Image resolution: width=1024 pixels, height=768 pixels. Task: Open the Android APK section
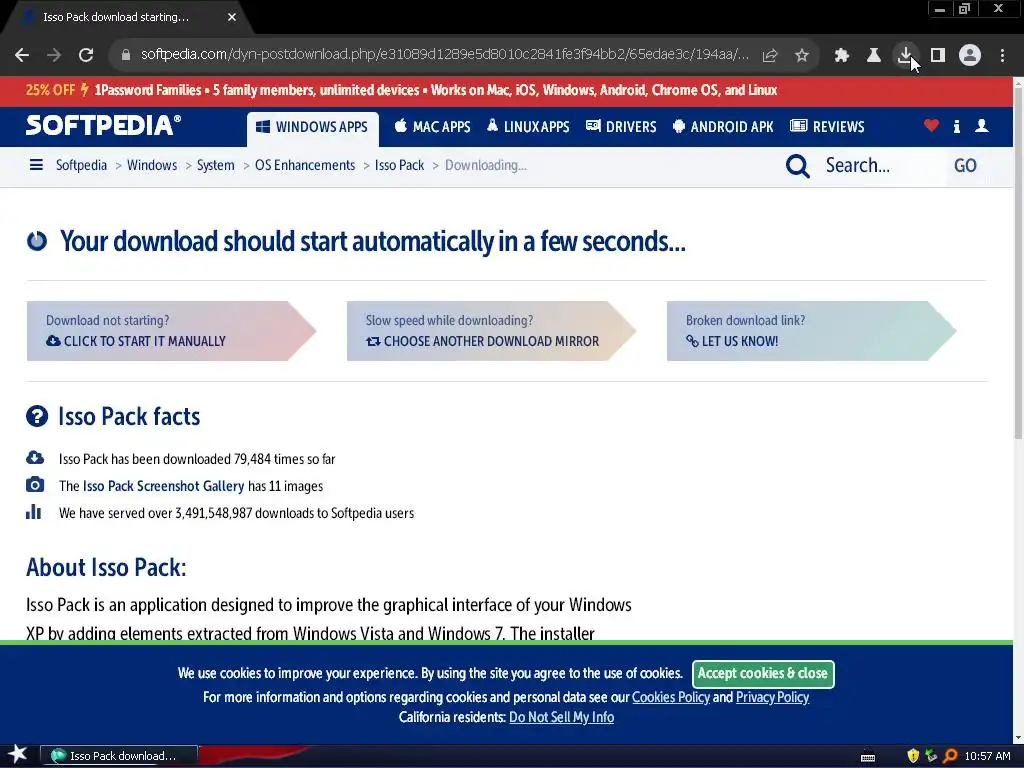tap(723, 127)
